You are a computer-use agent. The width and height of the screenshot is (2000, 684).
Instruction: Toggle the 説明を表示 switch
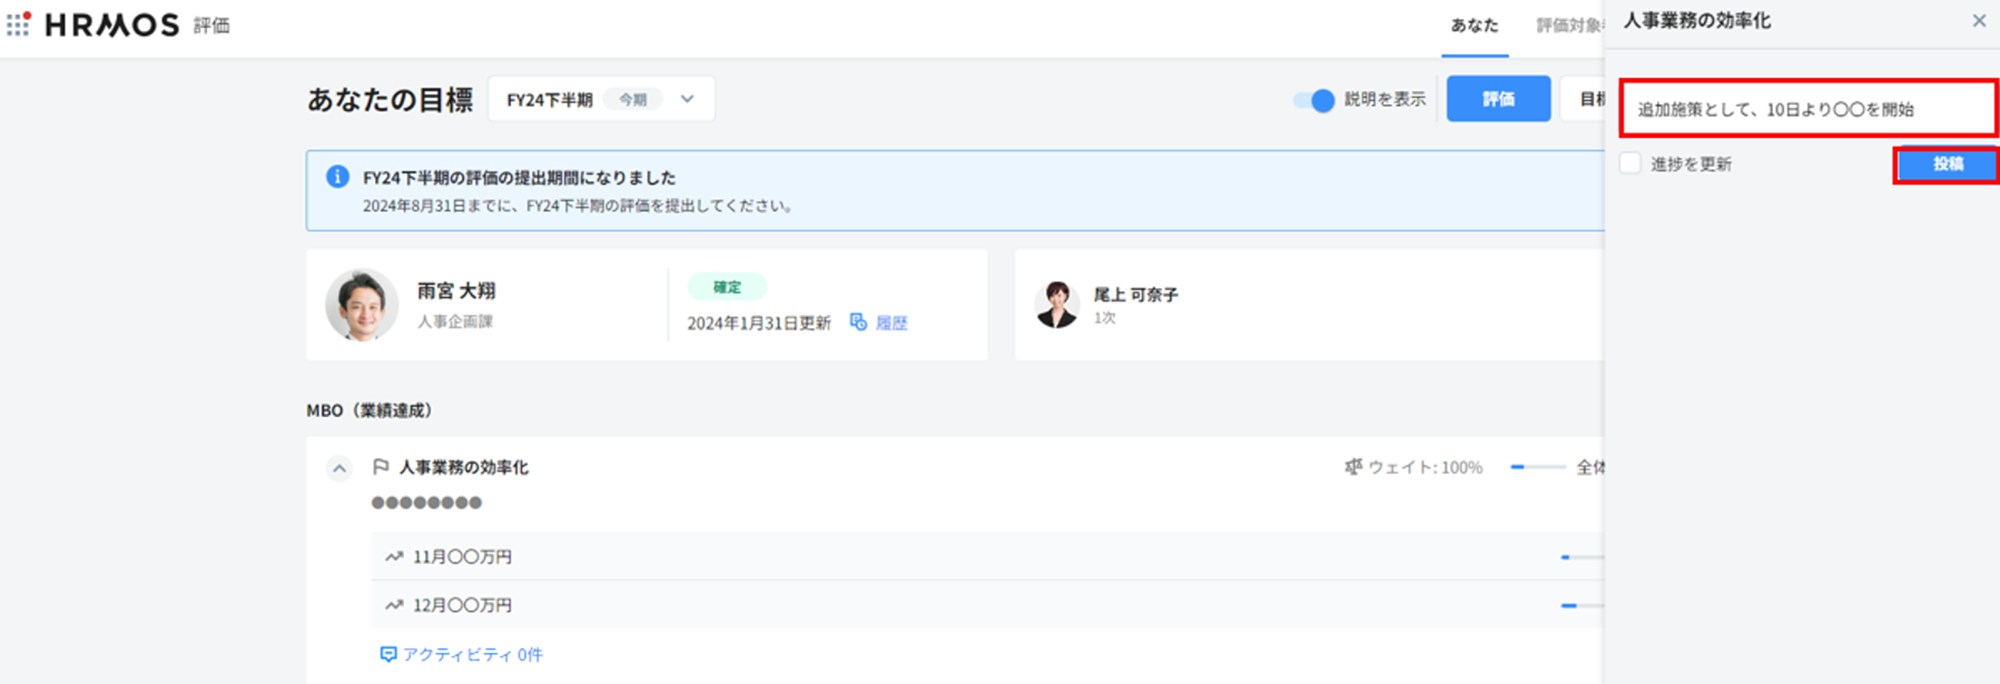click(x=1314, y=100)
